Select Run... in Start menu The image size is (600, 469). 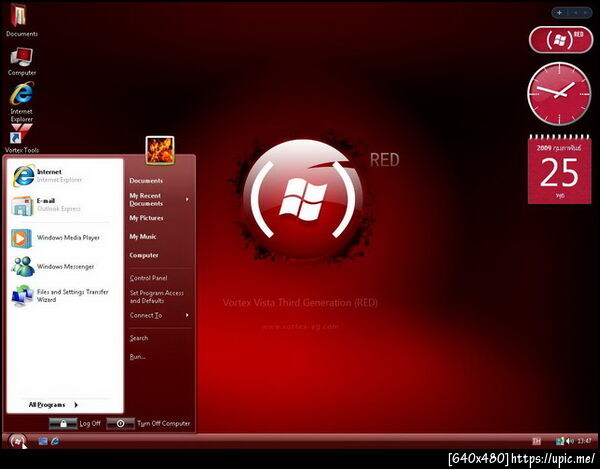pos(137,357)
